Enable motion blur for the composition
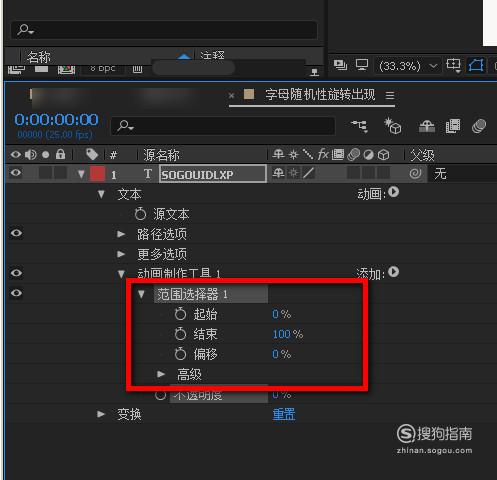This screenshot has width=497, height=480. click(479, 126)
